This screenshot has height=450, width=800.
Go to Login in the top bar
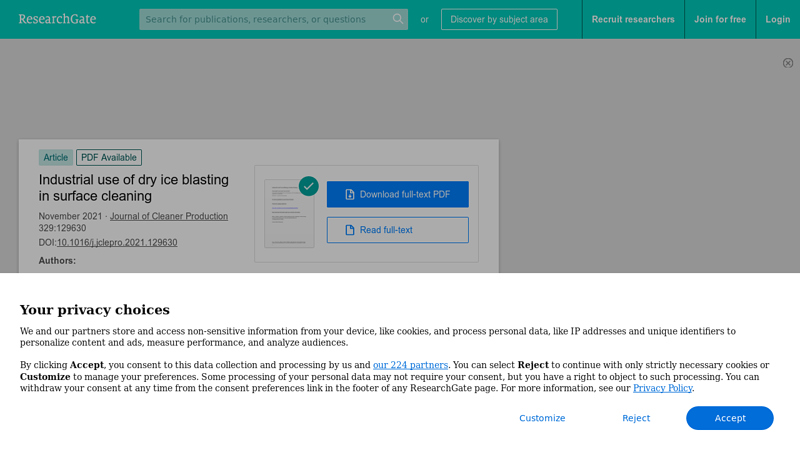pyautogui.click(x=778, y=19)
